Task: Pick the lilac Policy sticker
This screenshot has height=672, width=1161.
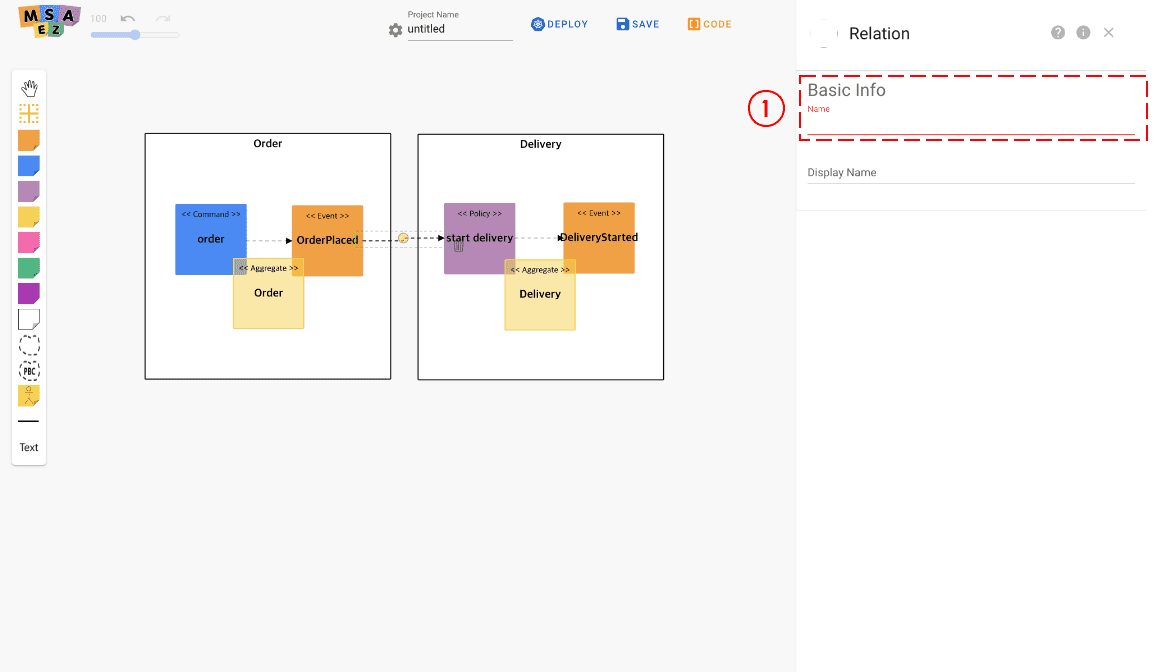Action: [x=29, y=191]
